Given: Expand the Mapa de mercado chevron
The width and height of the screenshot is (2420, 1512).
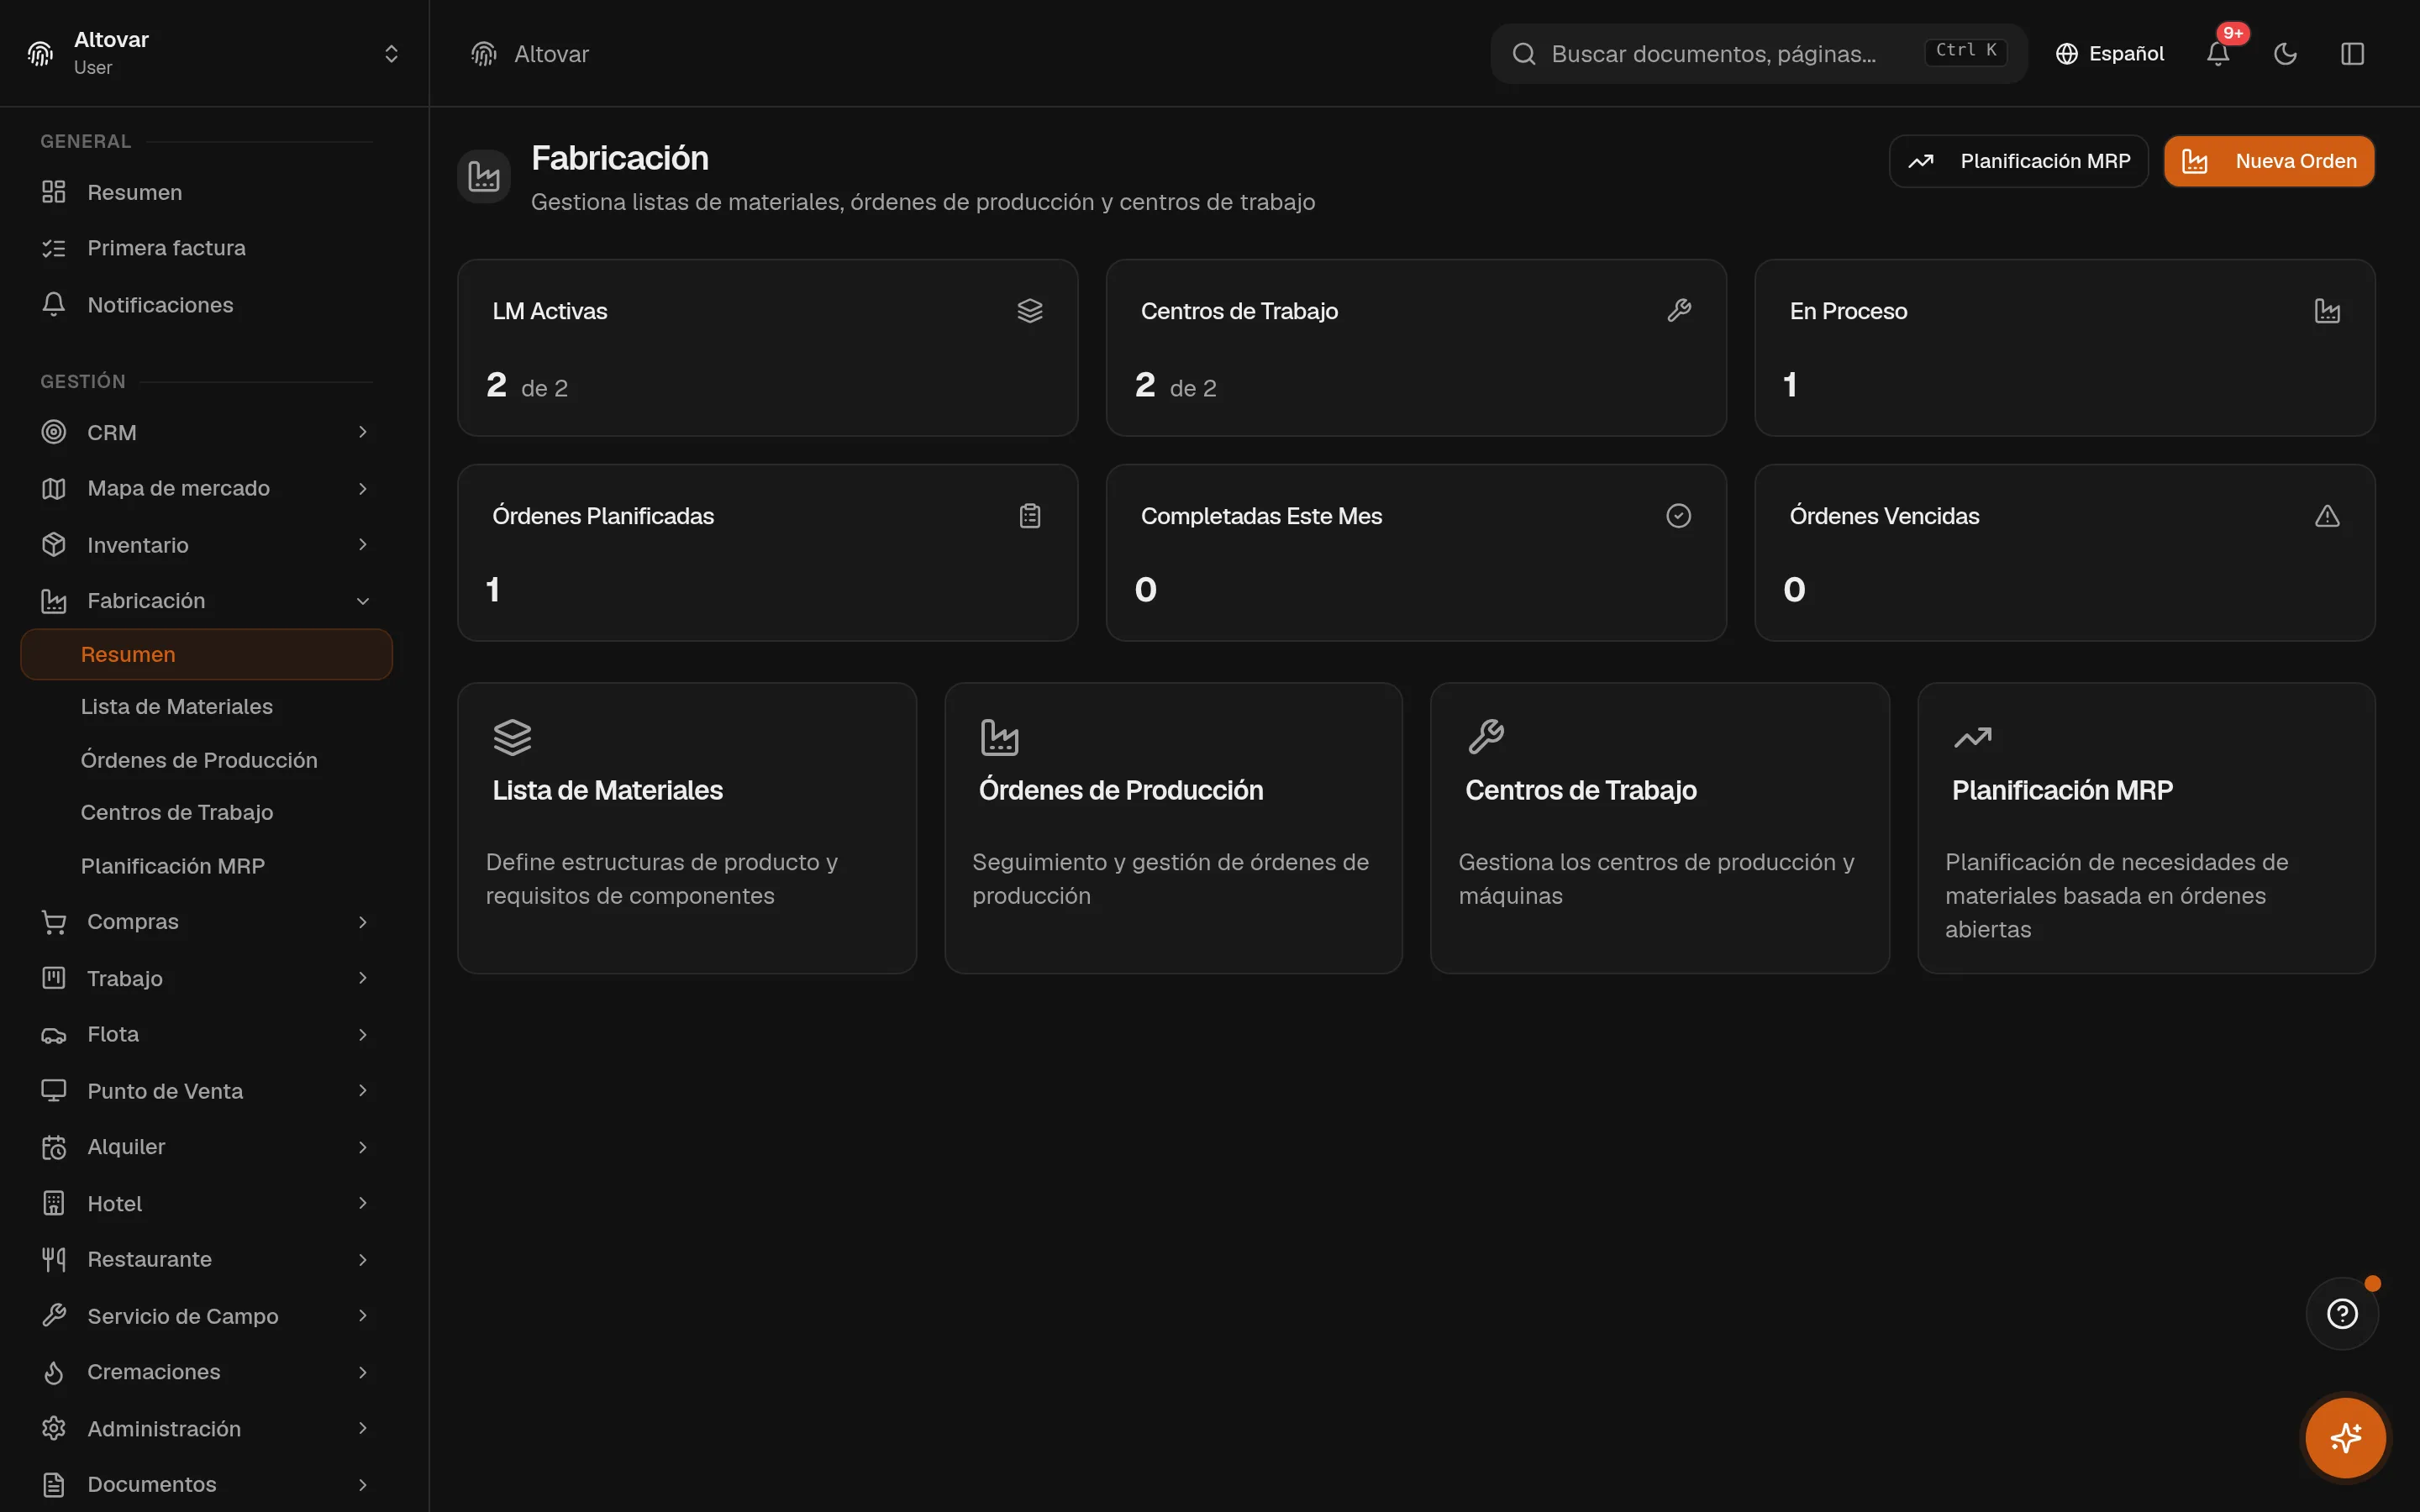Looking at the screenshot, I should tap(363, 488).
